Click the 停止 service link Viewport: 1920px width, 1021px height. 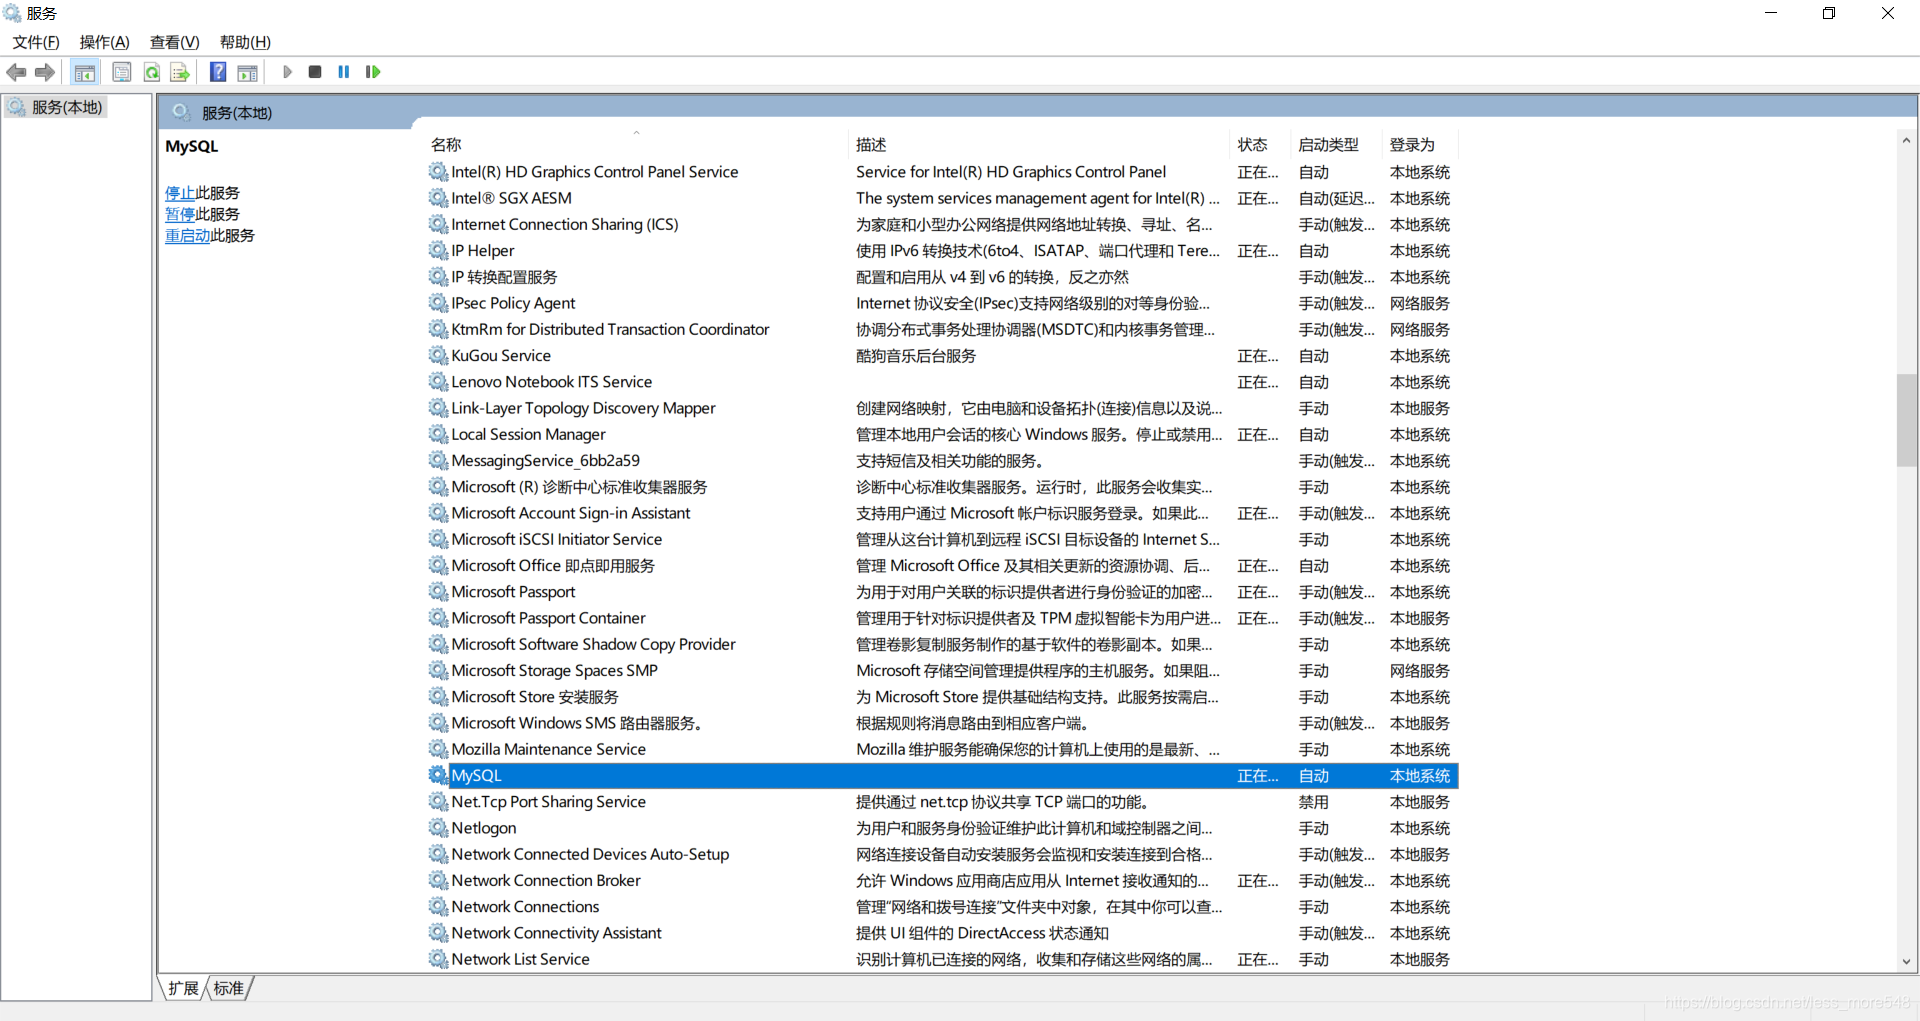180,193
